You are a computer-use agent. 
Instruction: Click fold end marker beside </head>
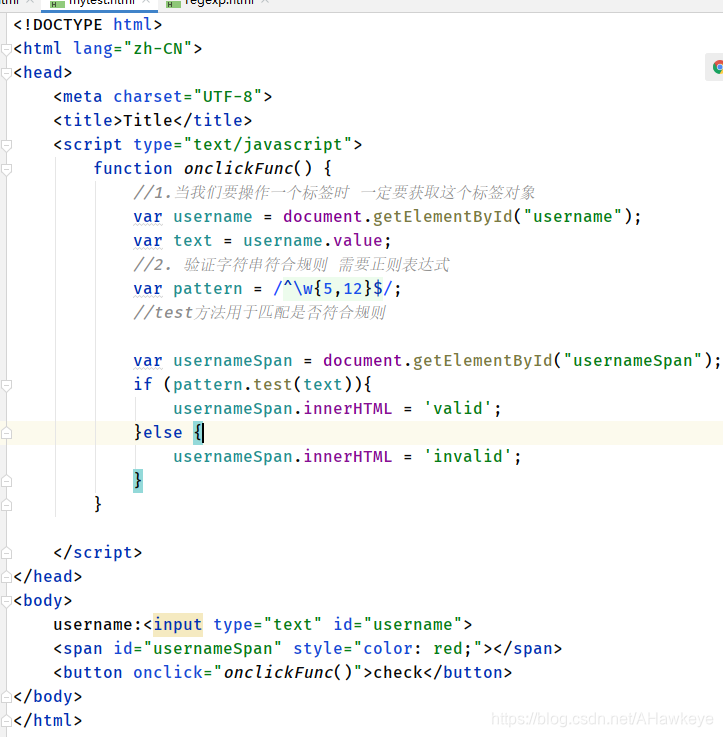coord(6,577)
